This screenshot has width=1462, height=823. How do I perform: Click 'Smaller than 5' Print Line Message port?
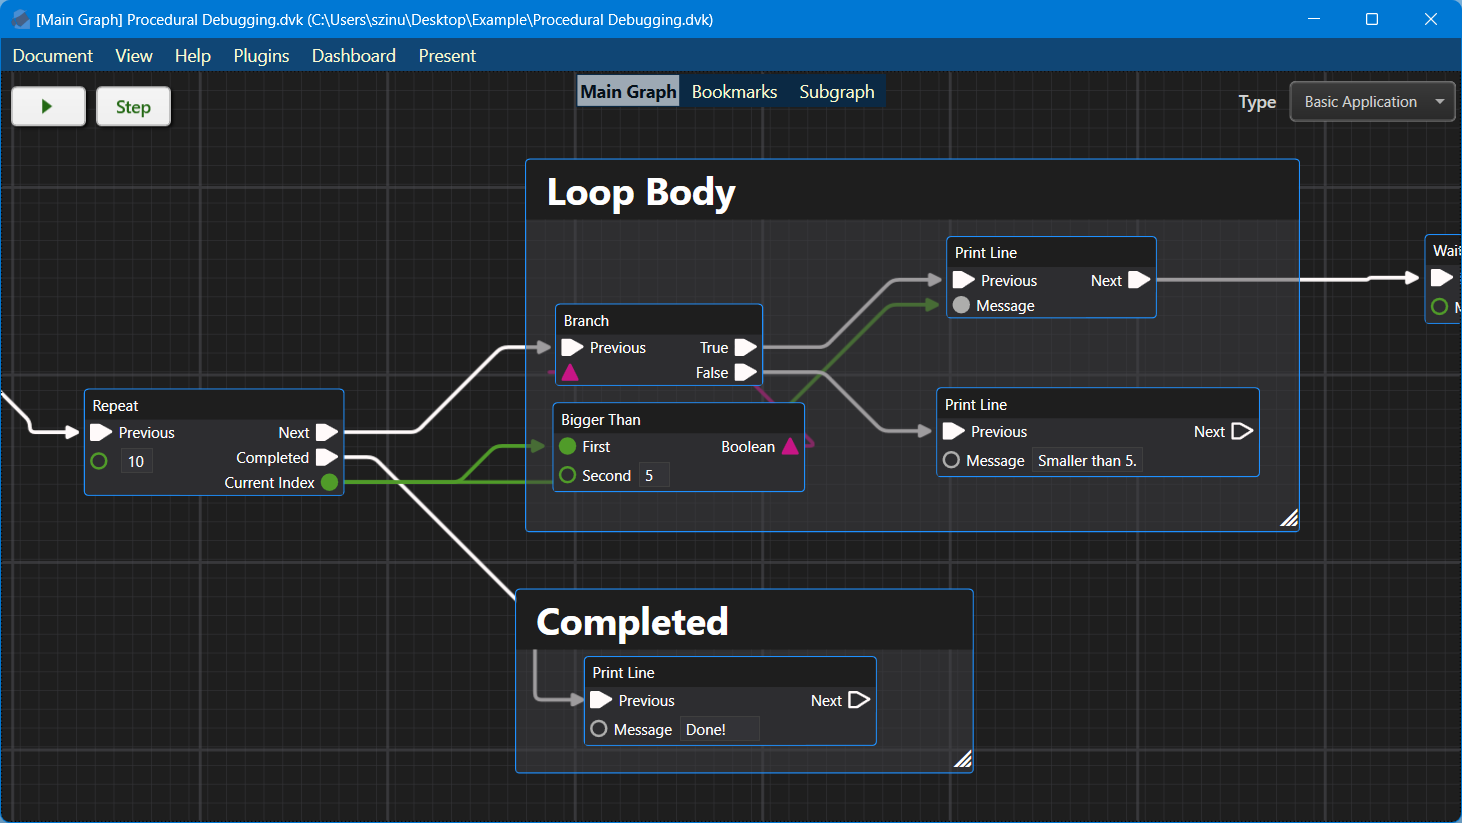(x=951, y=460)
